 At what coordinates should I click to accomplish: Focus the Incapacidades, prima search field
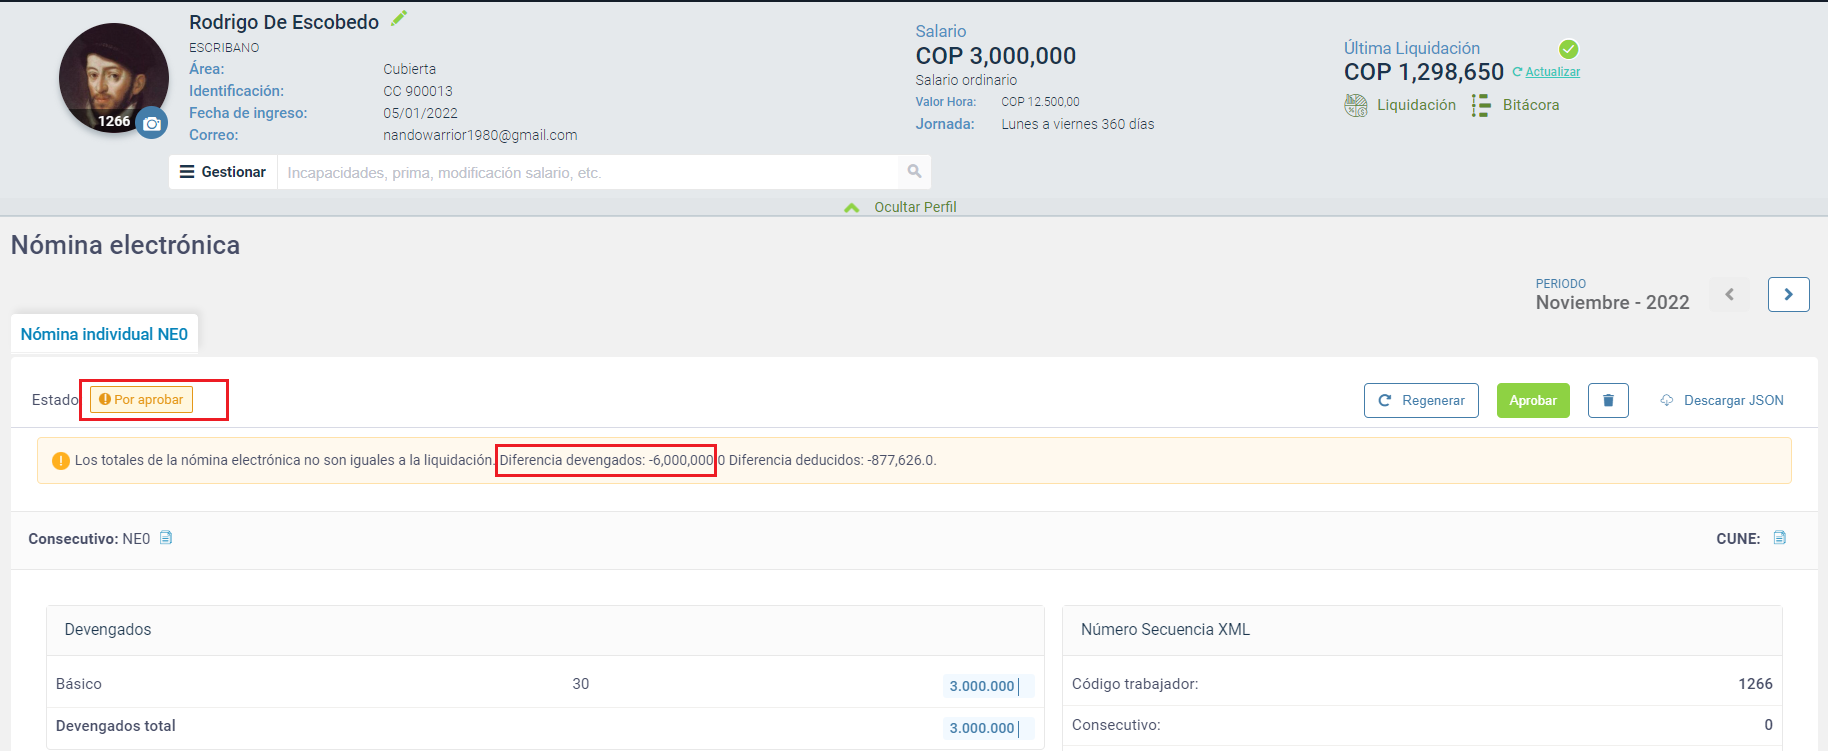(x=587, y=172)
